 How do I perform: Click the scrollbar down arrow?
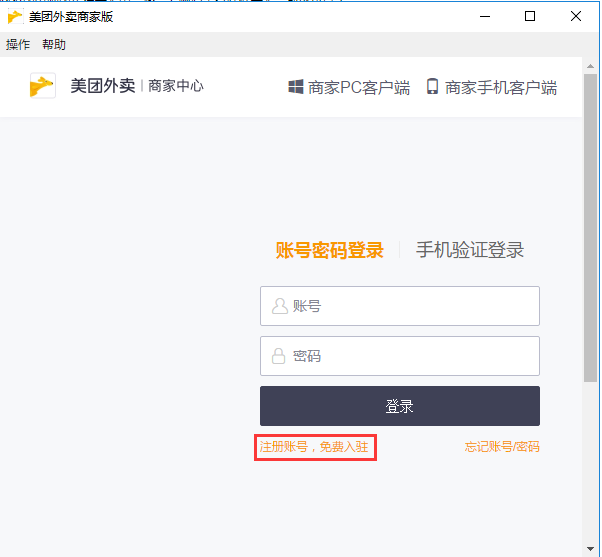590,549
